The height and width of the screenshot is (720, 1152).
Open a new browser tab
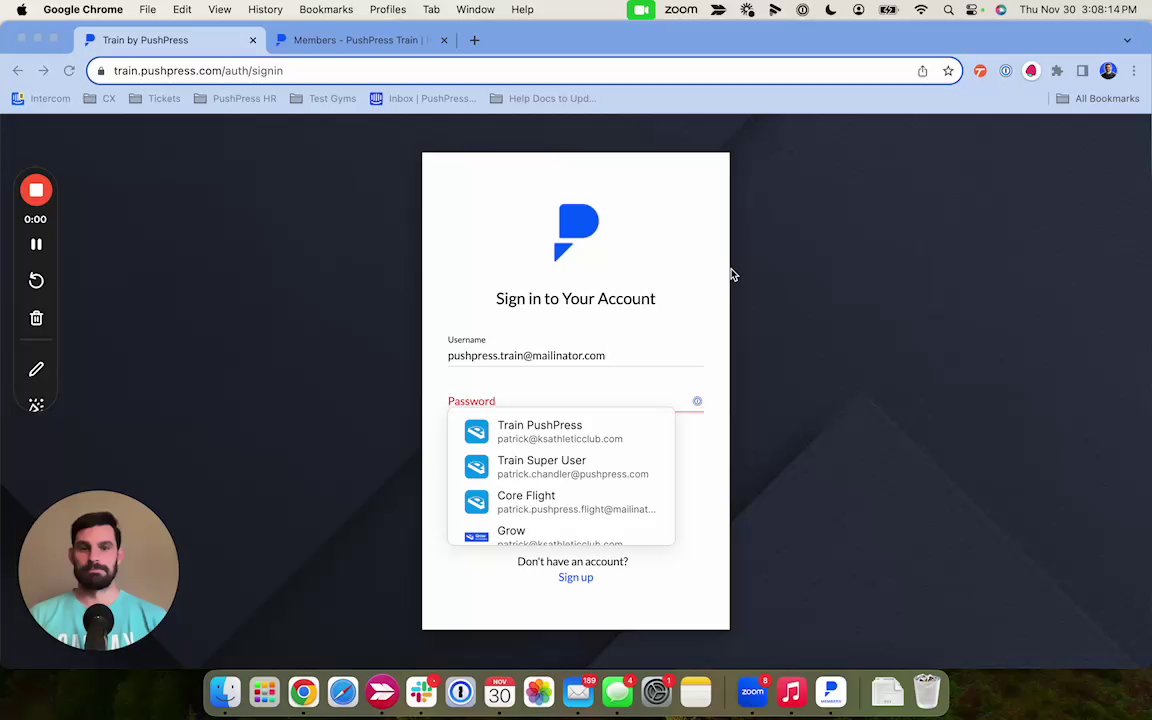pyautogui.click(x=475, y=40)
